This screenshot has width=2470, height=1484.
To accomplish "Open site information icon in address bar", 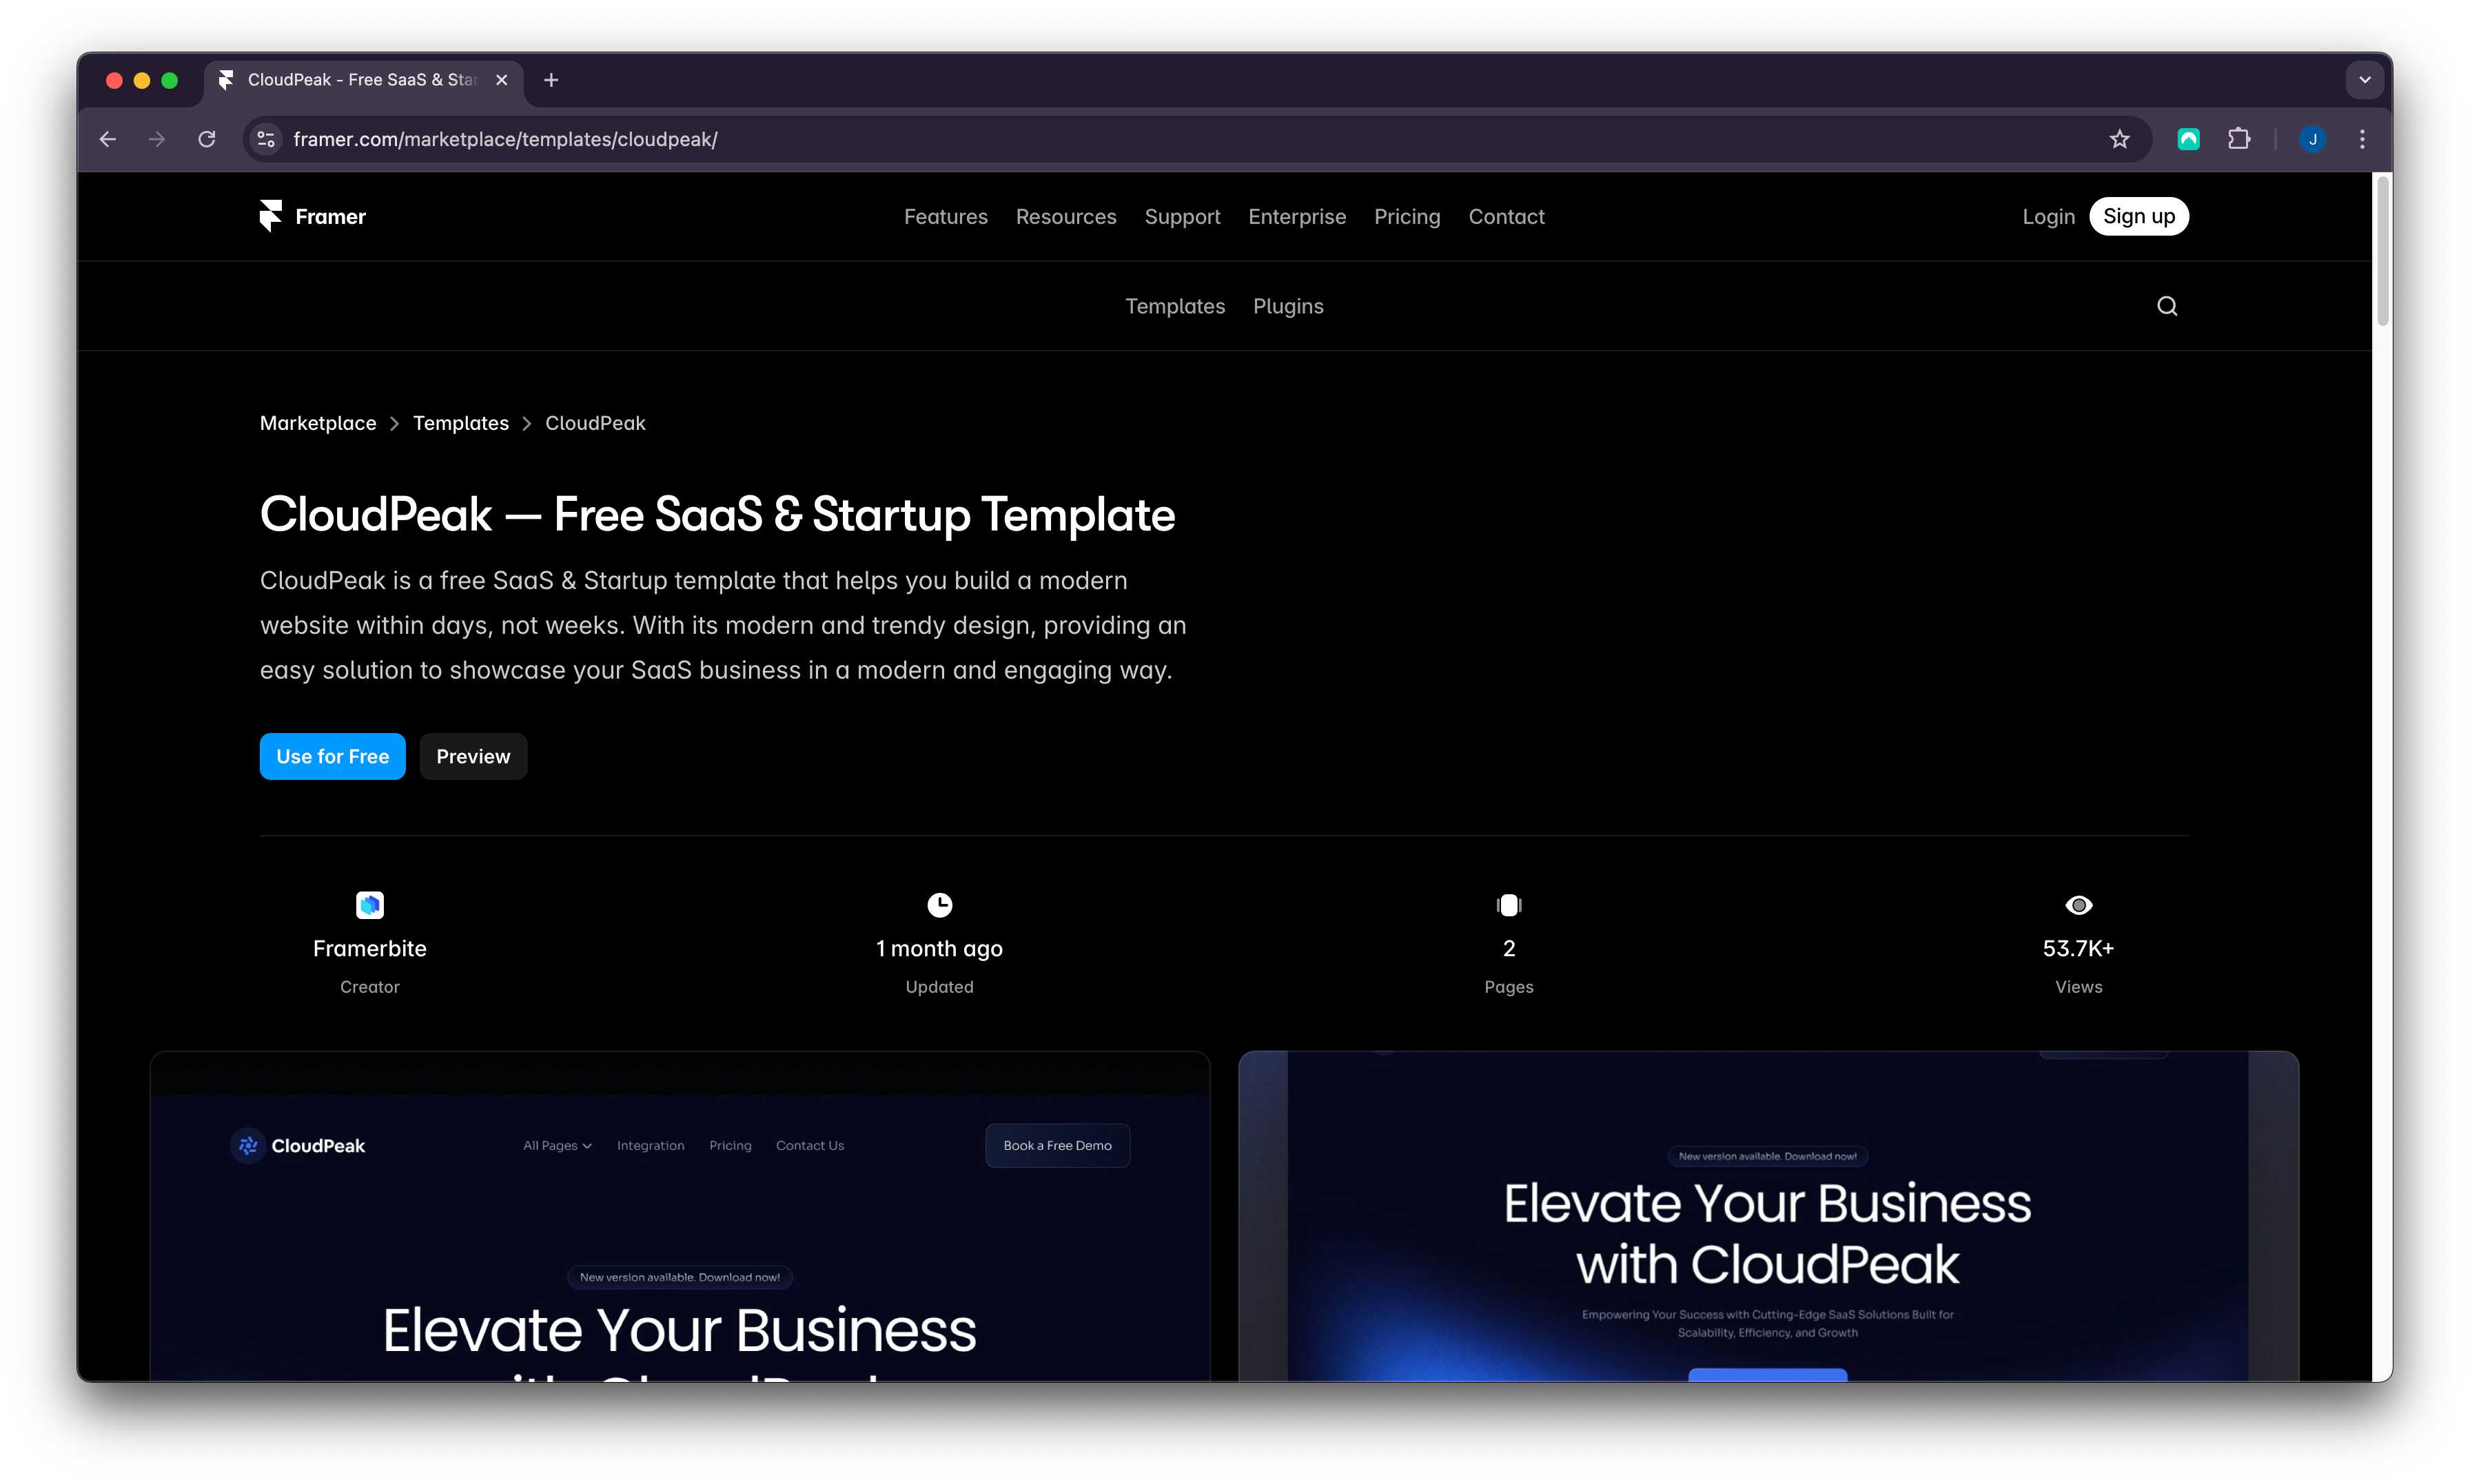I will [266, 139].
